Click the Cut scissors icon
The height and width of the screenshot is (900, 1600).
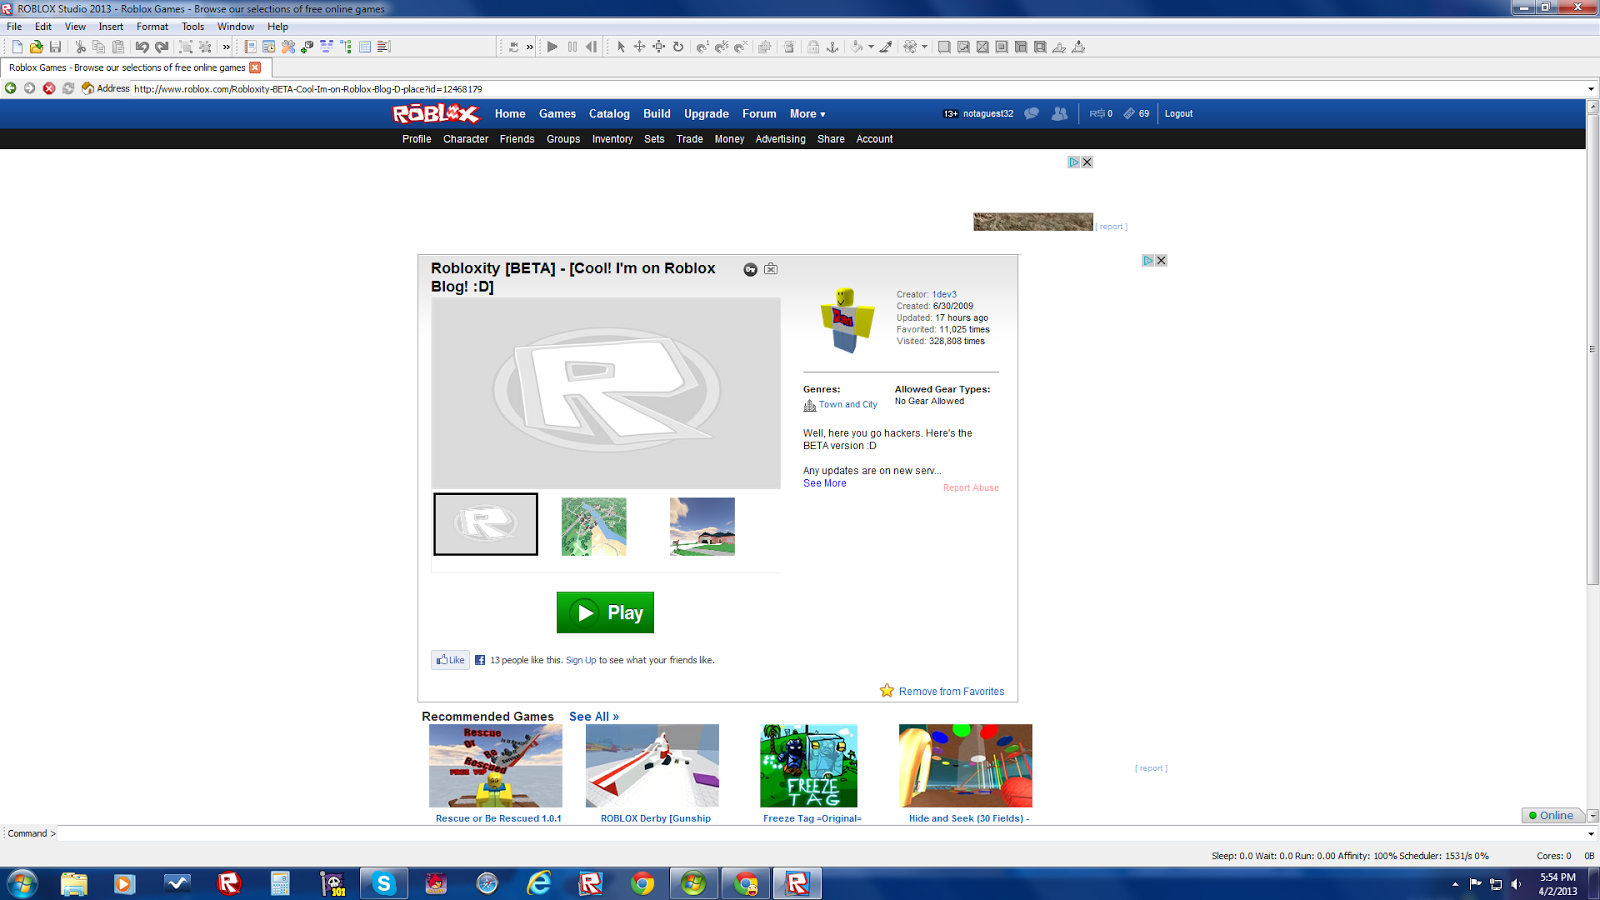(x=80, y=47)
